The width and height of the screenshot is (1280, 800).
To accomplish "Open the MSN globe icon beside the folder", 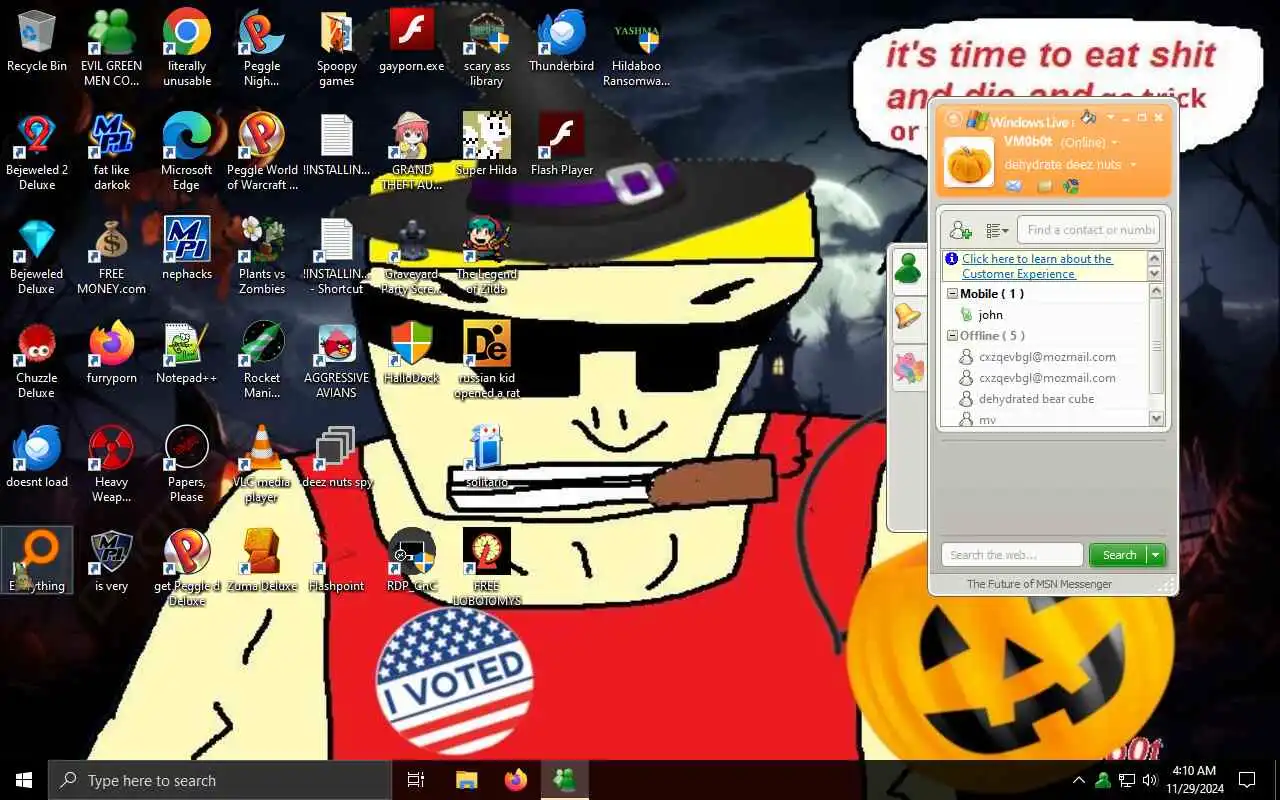I will [x=1071, y=186].
